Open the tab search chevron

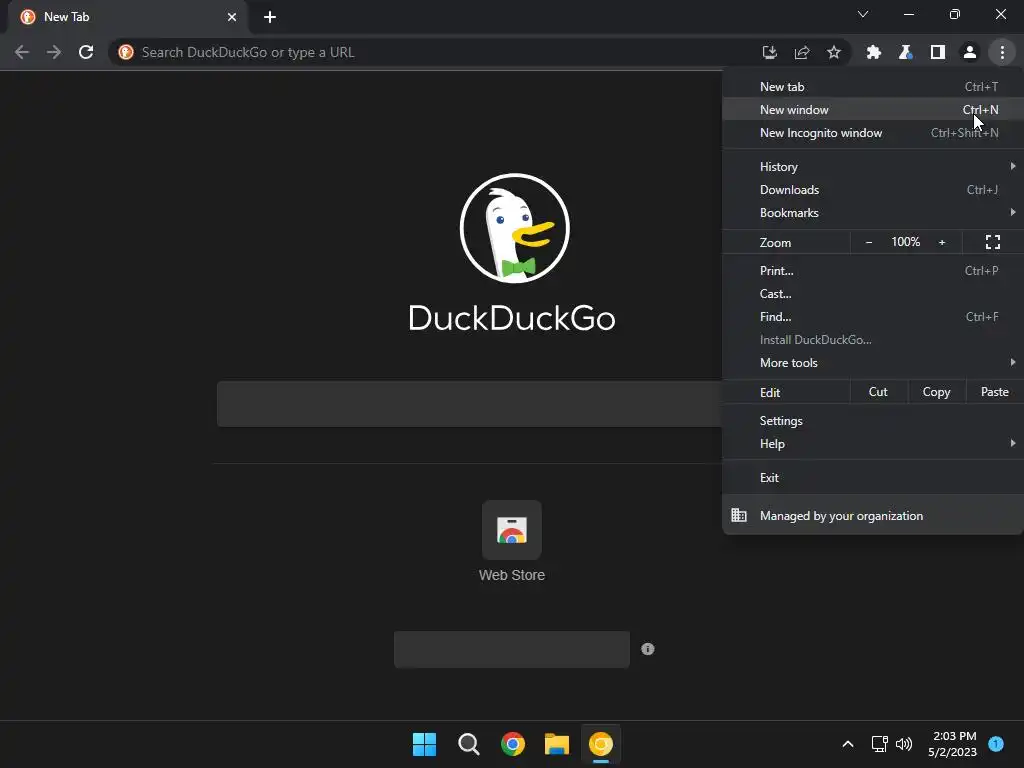(863, 14)
